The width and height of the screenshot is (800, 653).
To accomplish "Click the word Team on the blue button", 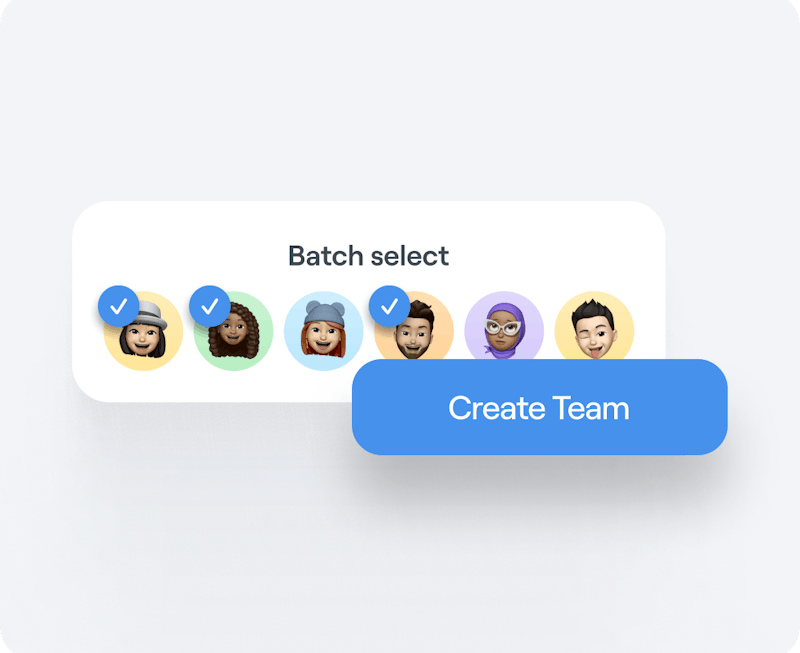I will (x=591, y=408).
